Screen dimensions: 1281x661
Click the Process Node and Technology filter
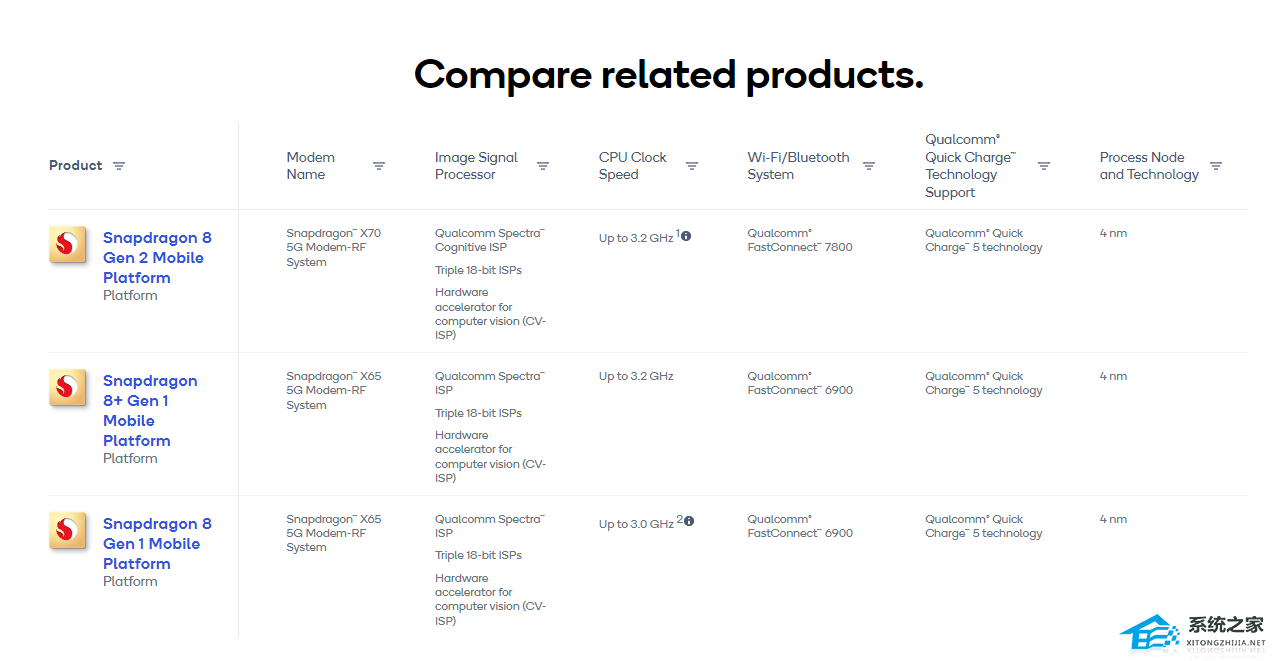tap(1216, 166)
